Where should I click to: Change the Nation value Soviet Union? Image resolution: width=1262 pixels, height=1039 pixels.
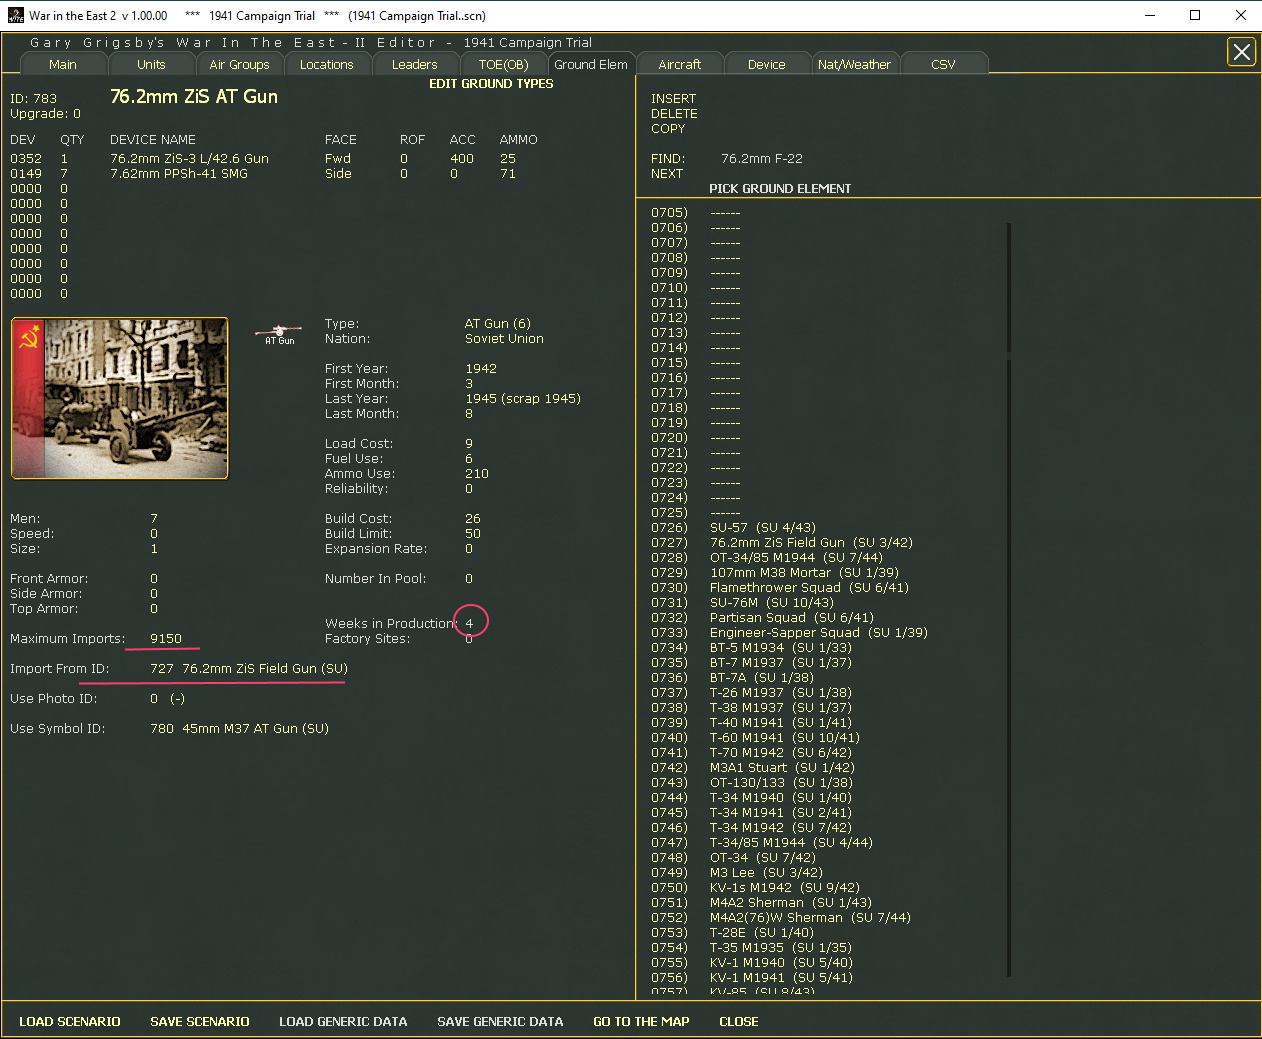504,339
